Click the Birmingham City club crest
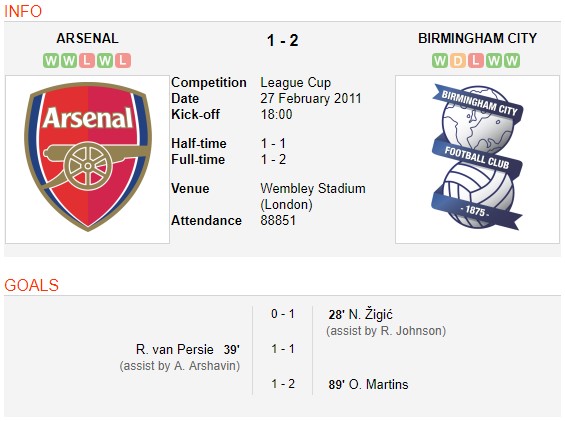 click(x=477, y=159)
